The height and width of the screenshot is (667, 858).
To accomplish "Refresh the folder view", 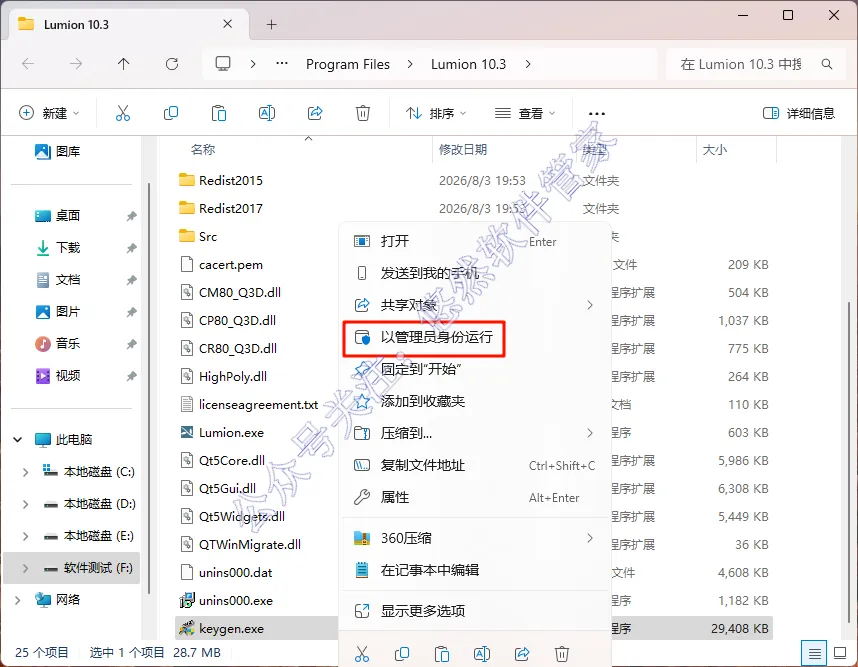I will 172,64.
